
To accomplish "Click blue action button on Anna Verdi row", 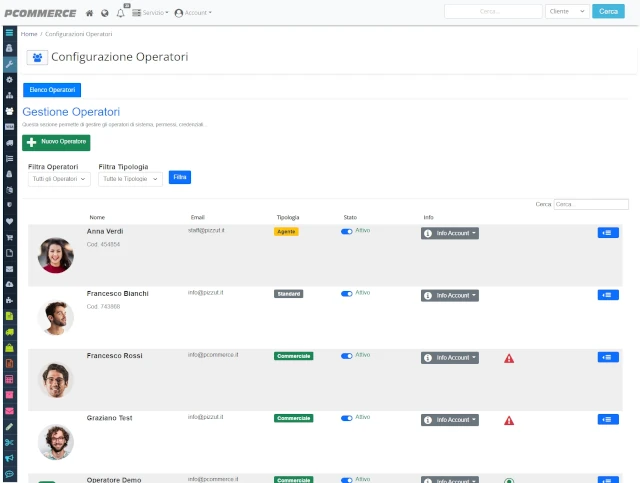I will coord(608,233).
